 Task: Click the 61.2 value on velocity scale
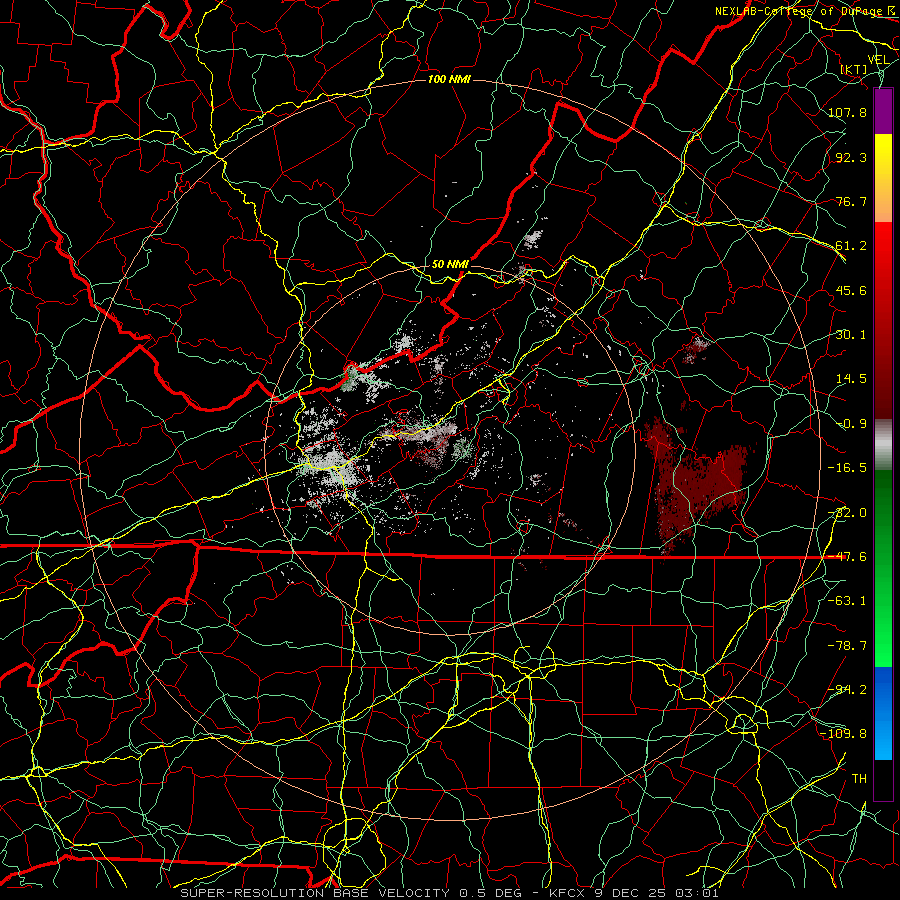[x=851, y=246]
